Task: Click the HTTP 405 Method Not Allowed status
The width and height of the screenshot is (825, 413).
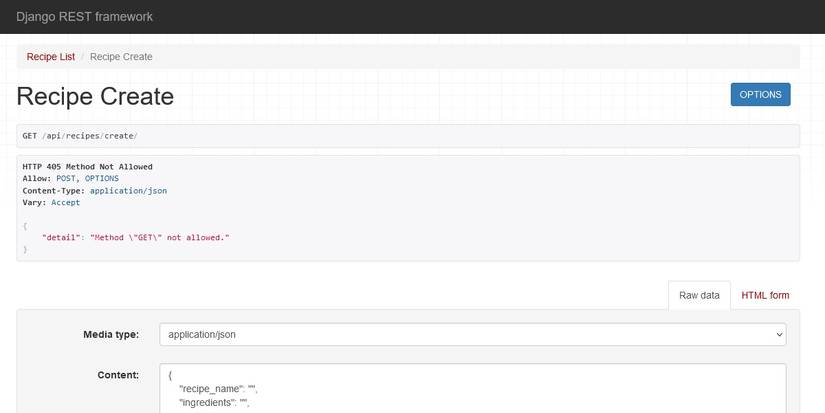Action: (x=87, y=166)
